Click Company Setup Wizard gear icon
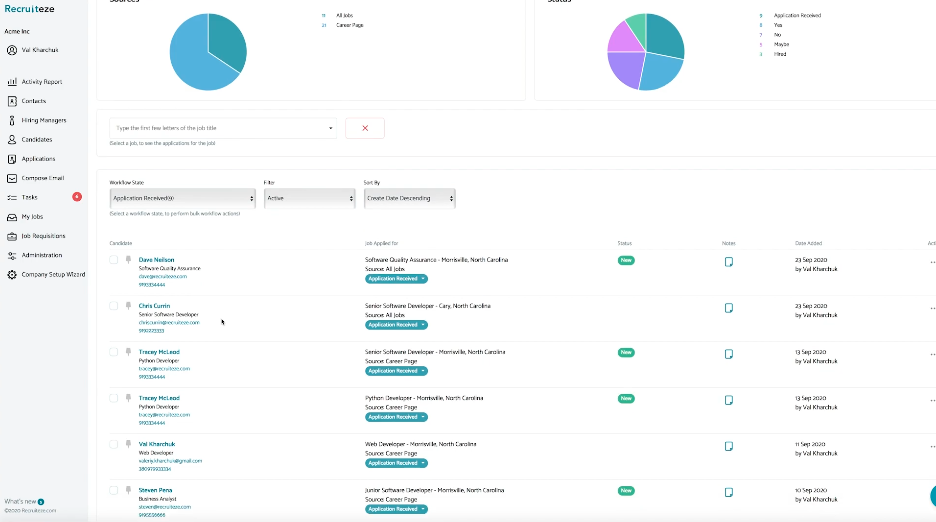Image resolution: width=936 pixels, height=522 pixels. (x=11, y=275)
